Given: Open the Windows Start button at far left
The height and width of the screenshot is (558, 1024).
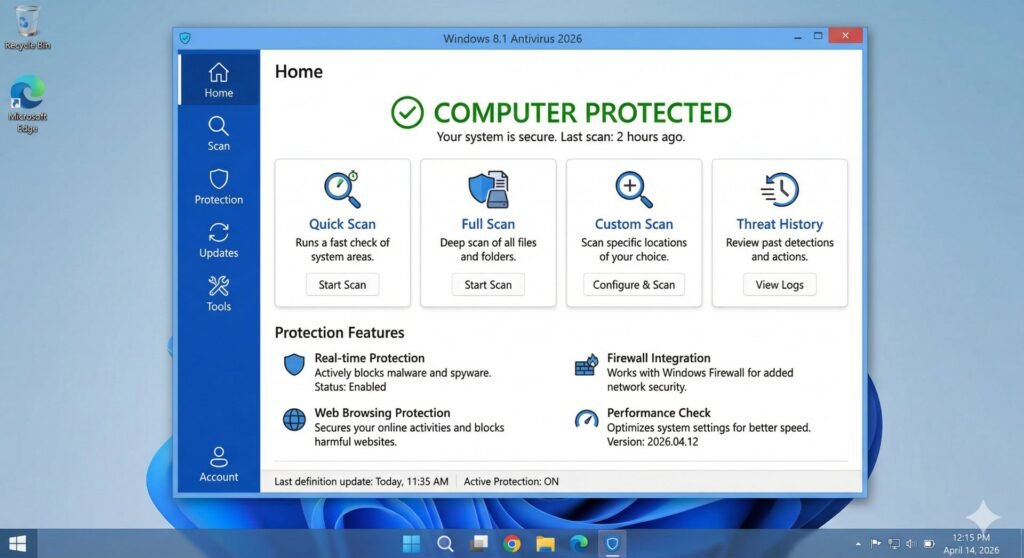Looking at the screenshot, I should 18,544.
